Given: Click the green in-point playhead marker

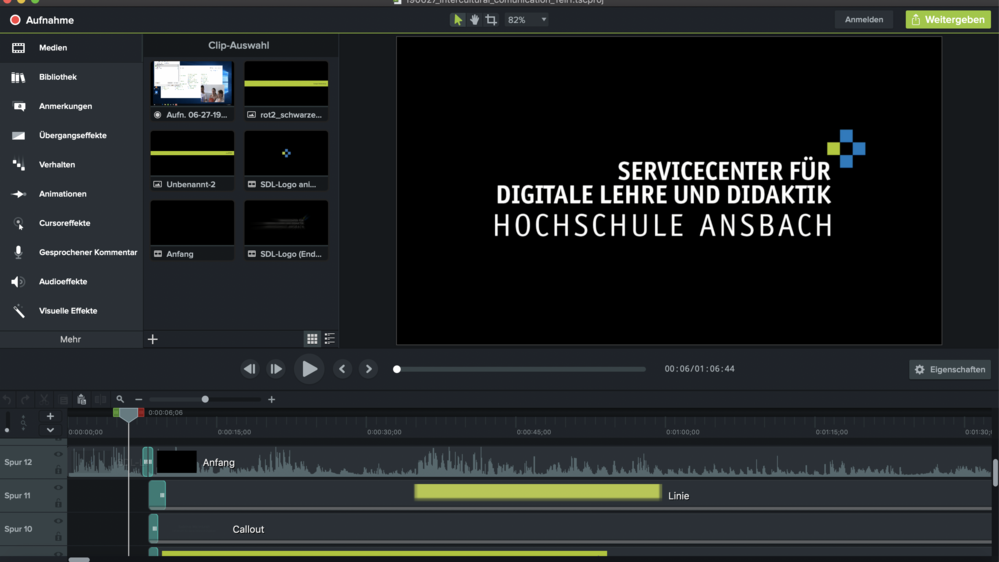Looking at the screenshot, I should coord(116,413).
